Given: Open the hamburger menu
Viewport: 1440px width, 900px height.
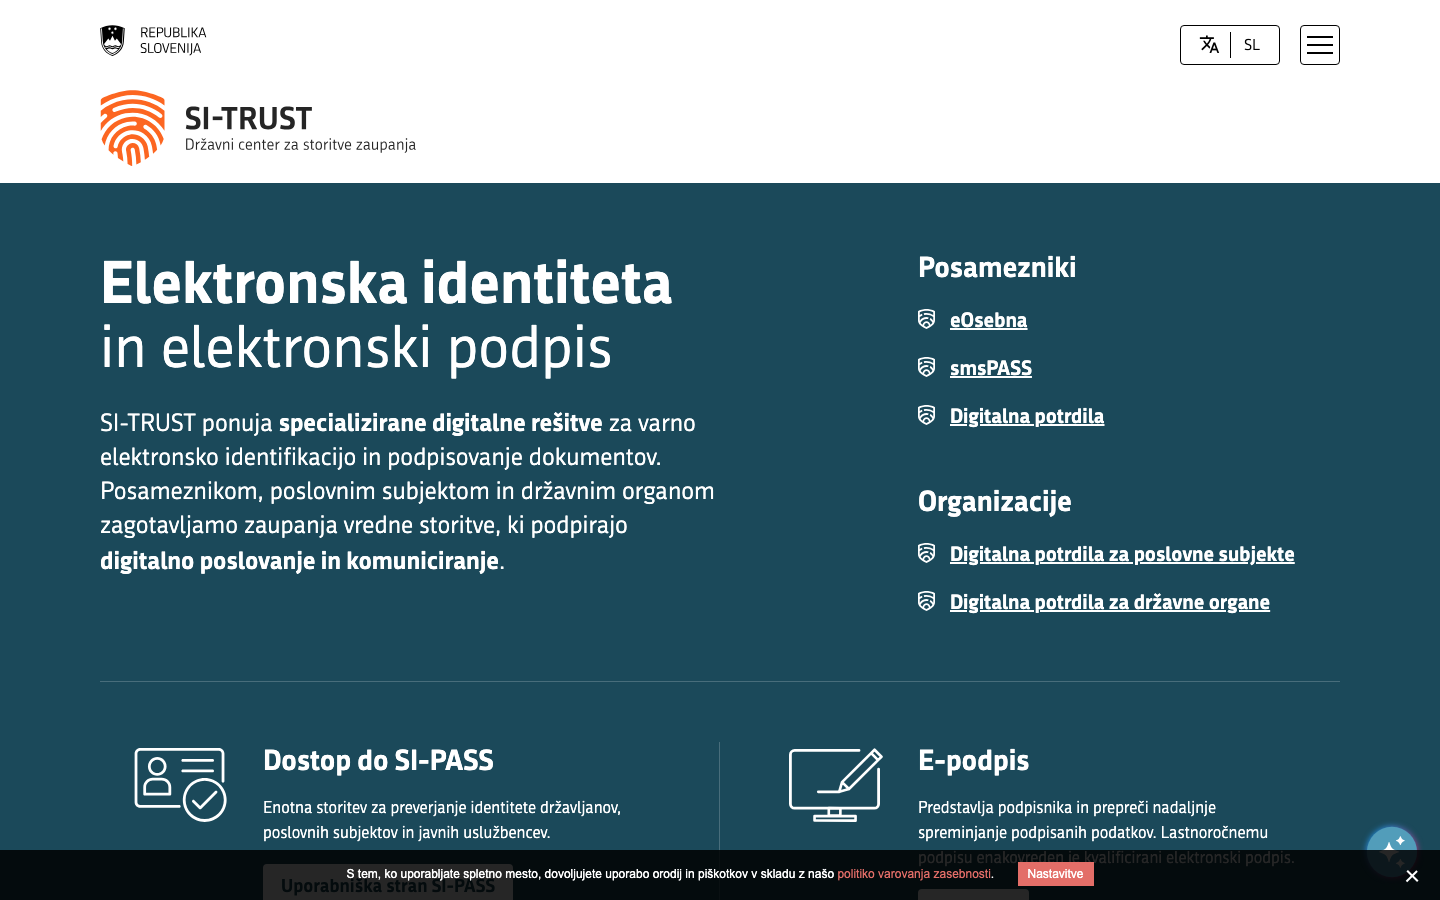Looking at the screenshot, I should click(1319, 45).
